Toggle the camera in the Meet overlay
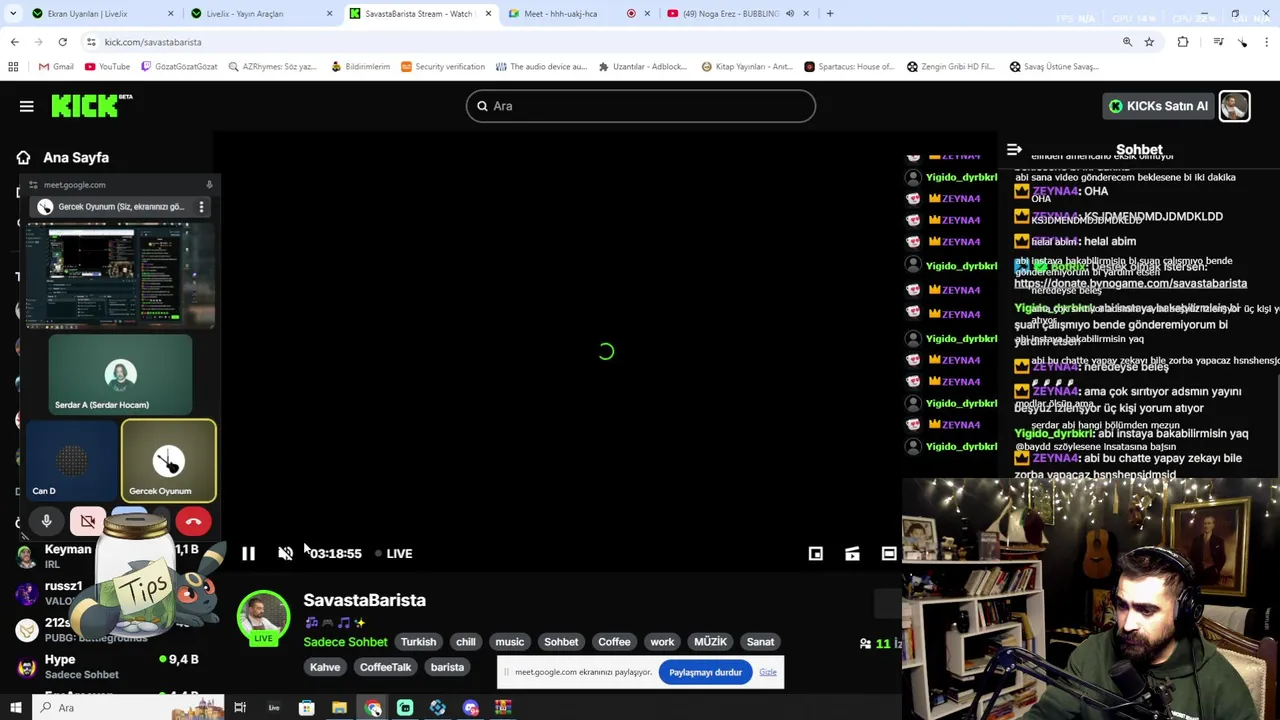Viewport: 1280px width, 720px height. 88,521
